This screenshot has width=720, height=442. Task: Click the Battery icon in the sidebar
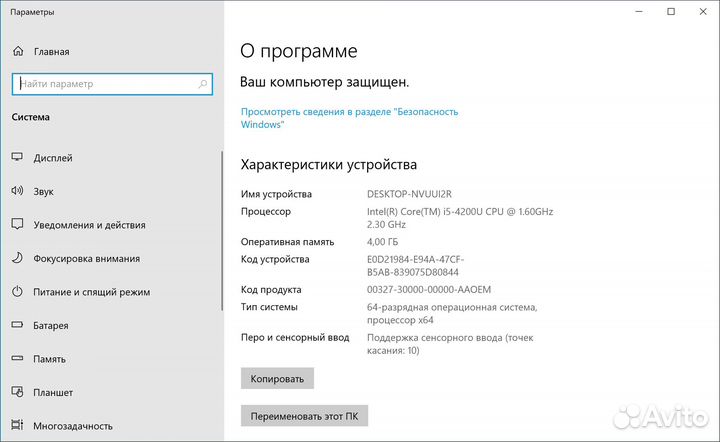pyautogui.click(x=17, y=326)
